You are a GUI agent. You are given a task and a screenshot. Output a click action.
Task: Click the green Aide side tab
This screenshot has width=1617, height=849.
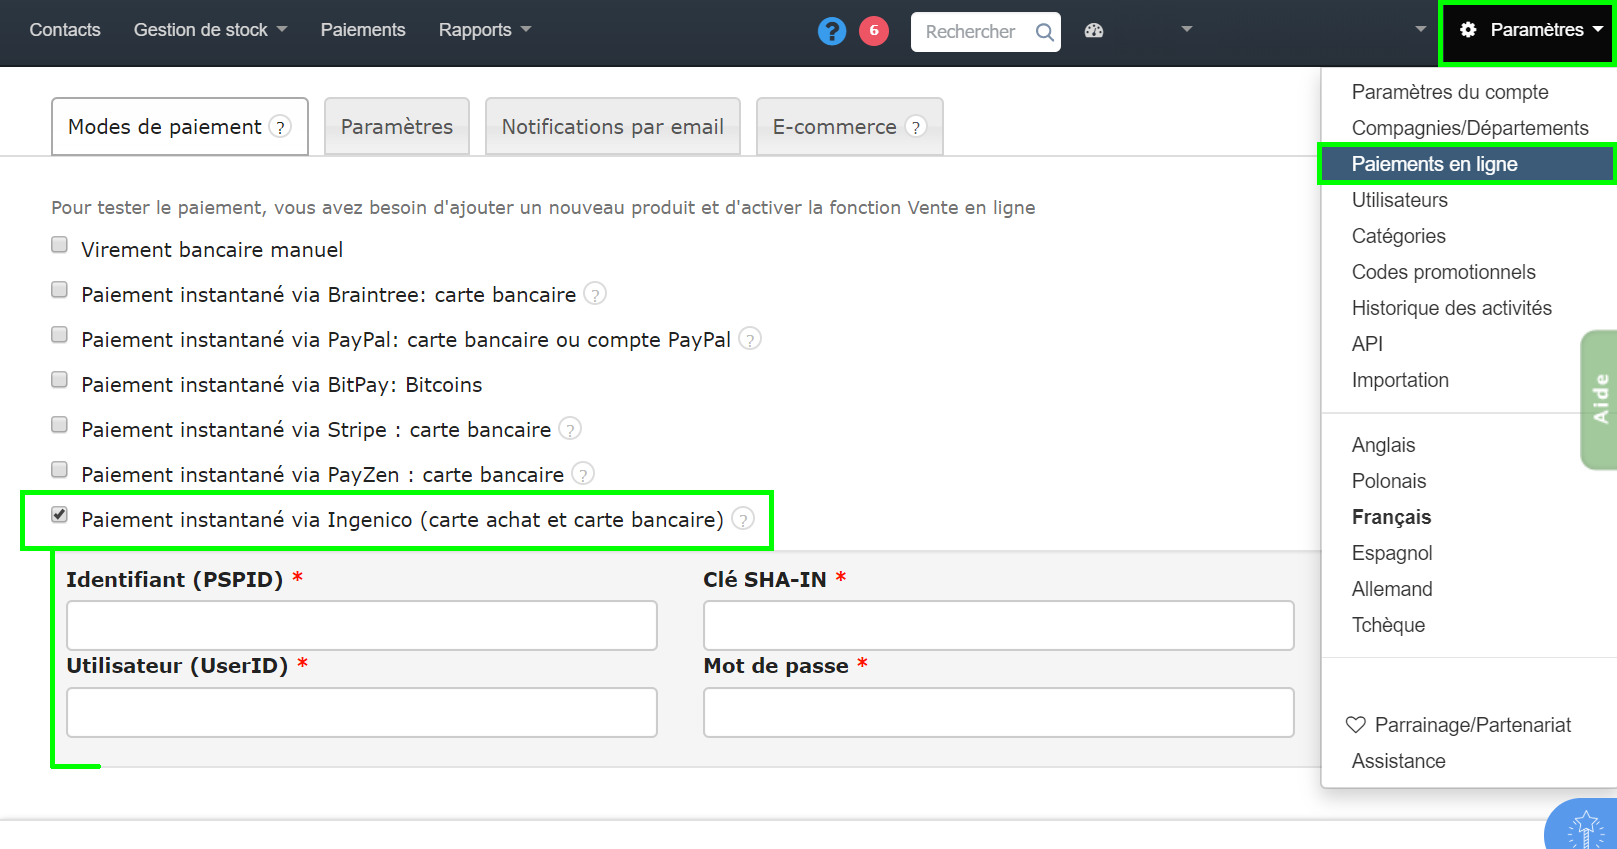[x=1599, y=400]
